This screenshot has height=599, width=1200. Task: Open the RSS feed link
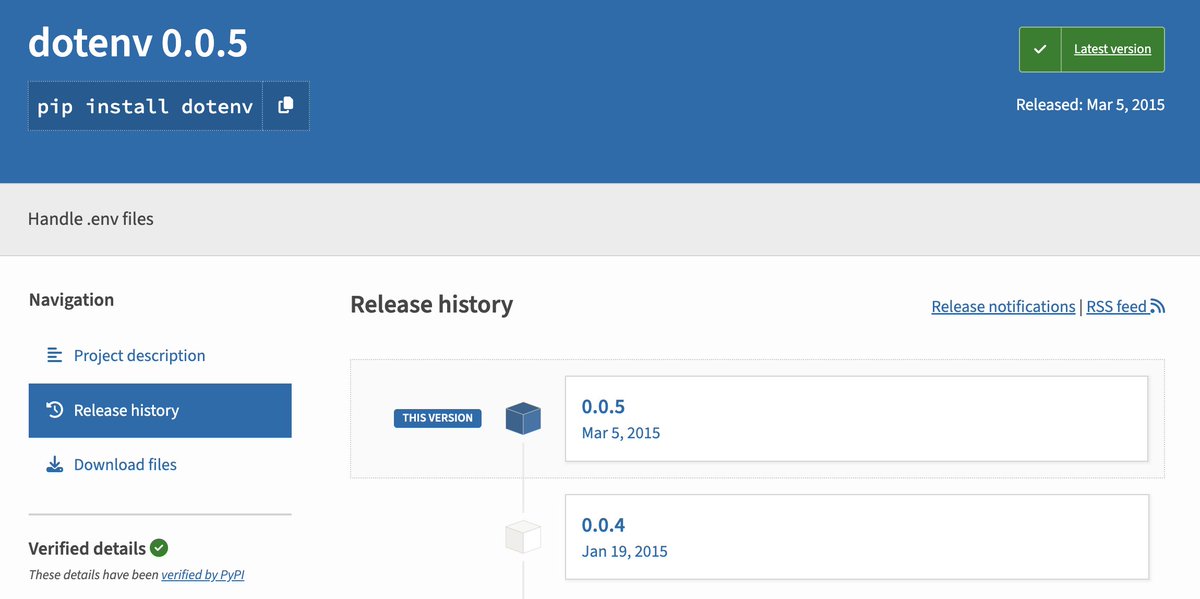[1117, 307]
